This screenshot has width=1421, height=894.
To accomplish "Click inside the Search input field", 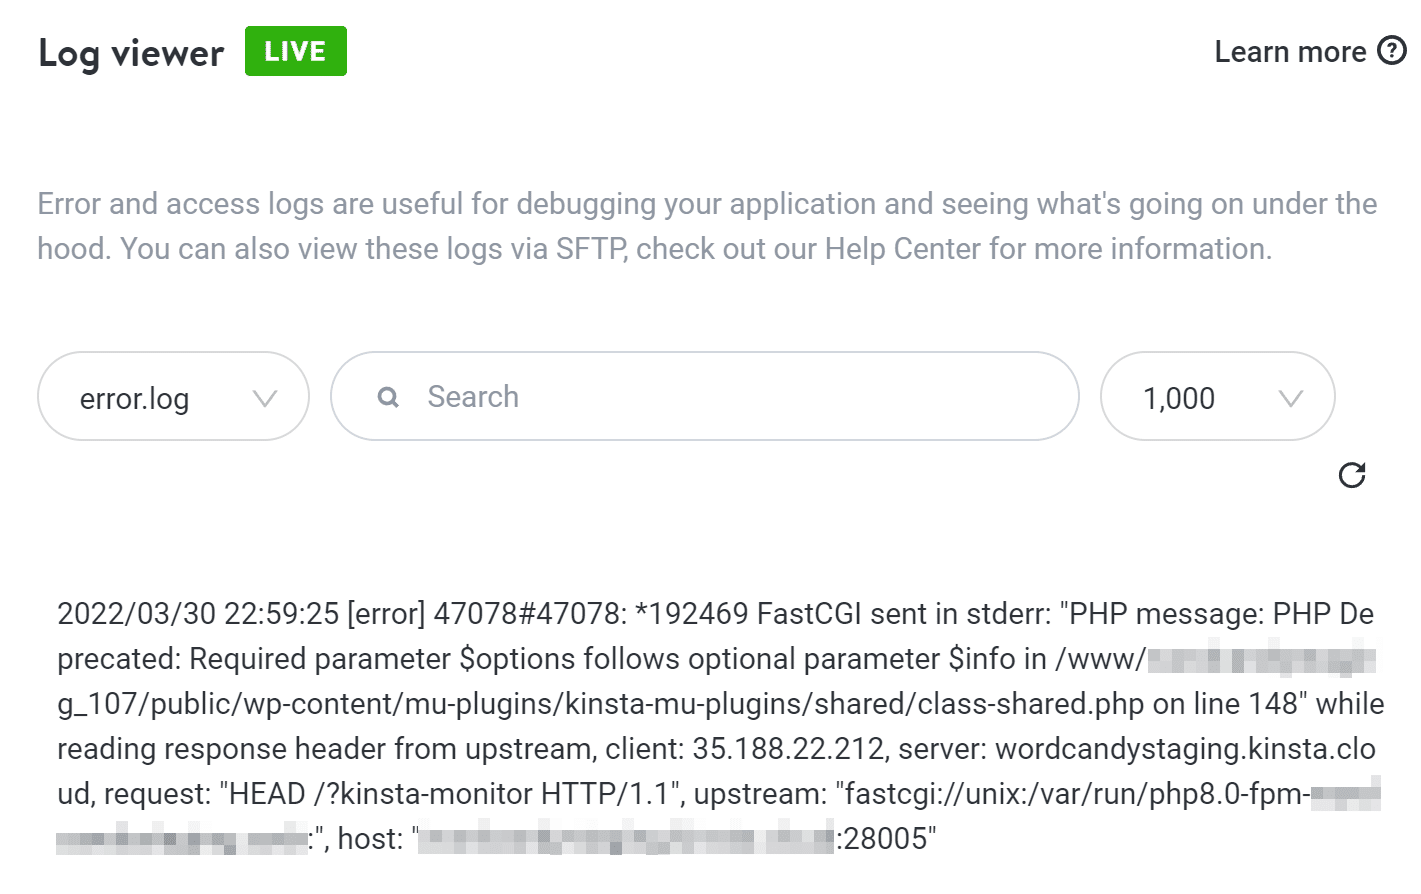I will tap(700, 396).
